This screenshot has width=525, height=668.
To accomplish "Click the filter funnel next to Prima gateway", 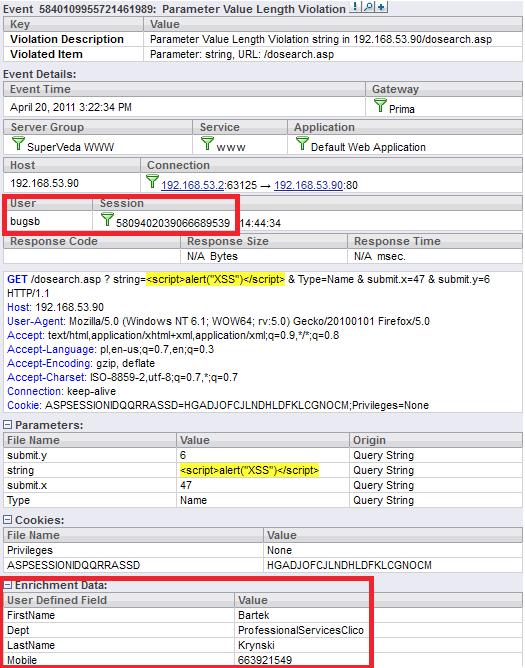I will click(x=380, y=105).
